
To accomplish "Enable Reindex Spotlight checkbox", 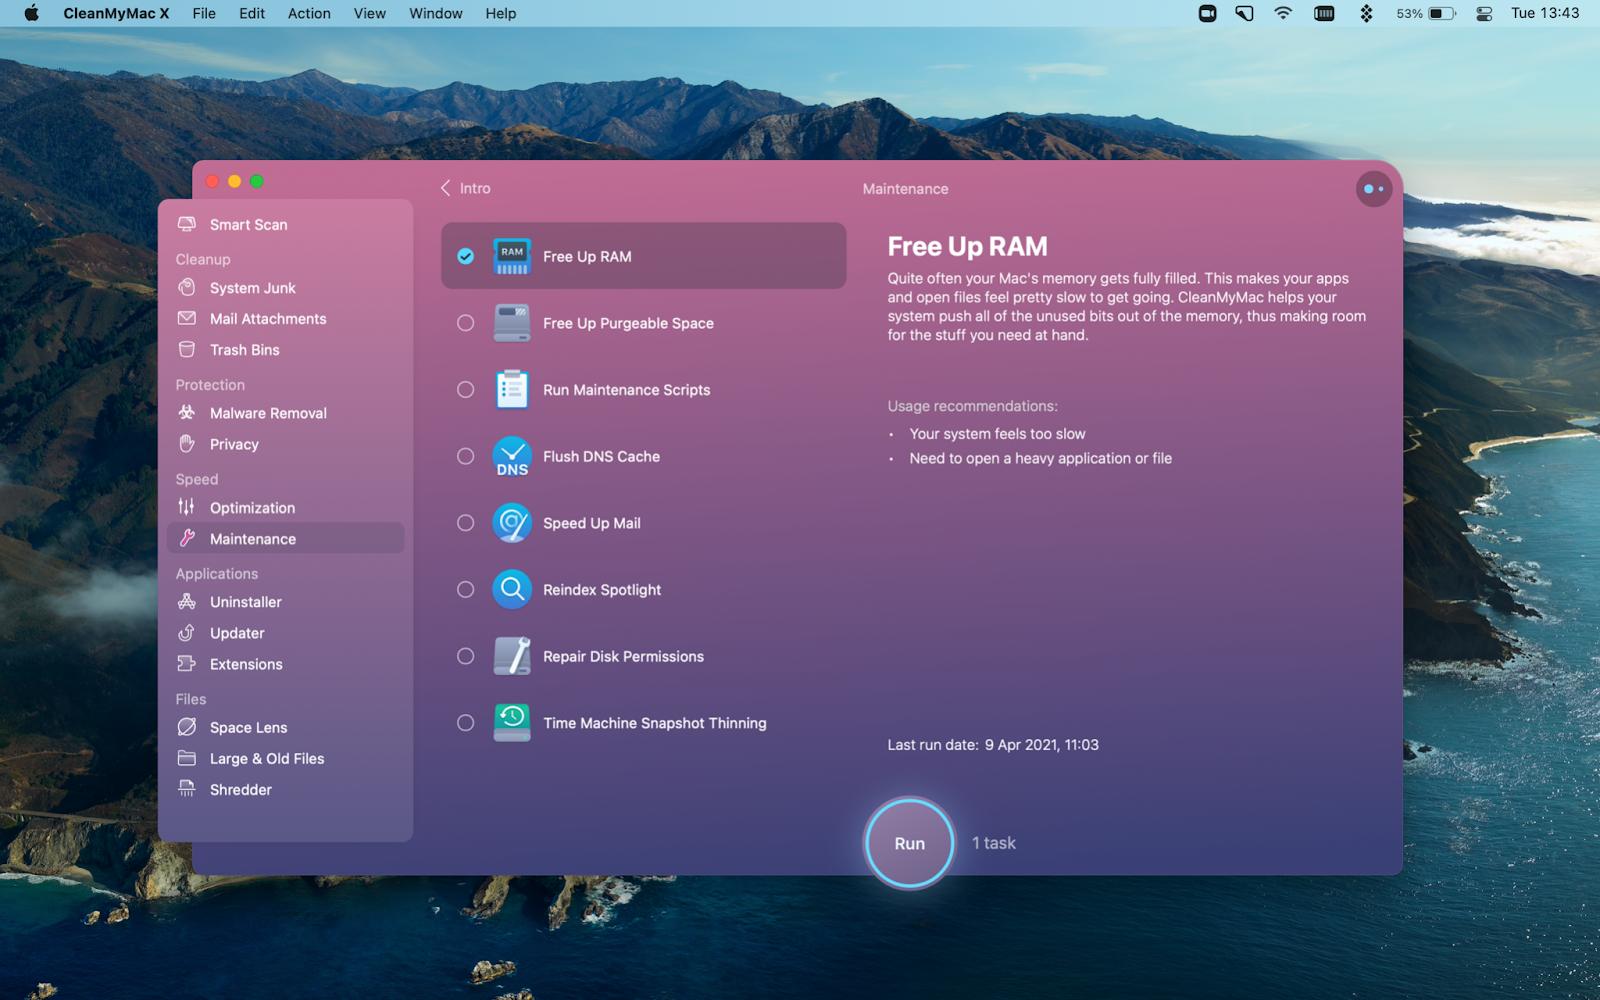I will pos(466,589).
